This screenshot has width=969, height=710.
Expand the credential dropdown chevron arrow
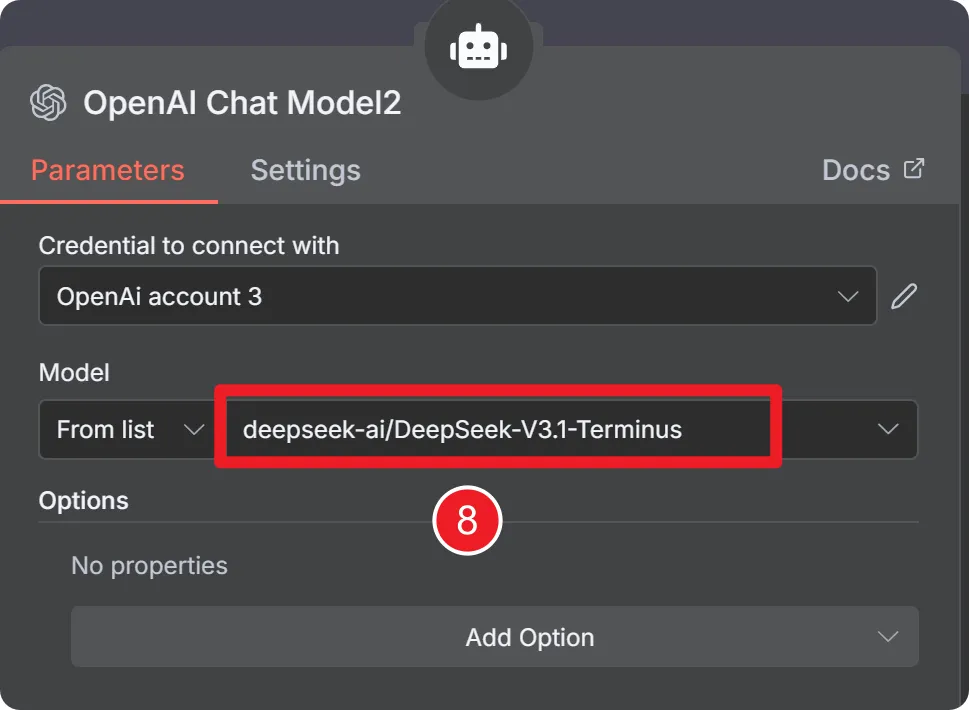point(848,296)
